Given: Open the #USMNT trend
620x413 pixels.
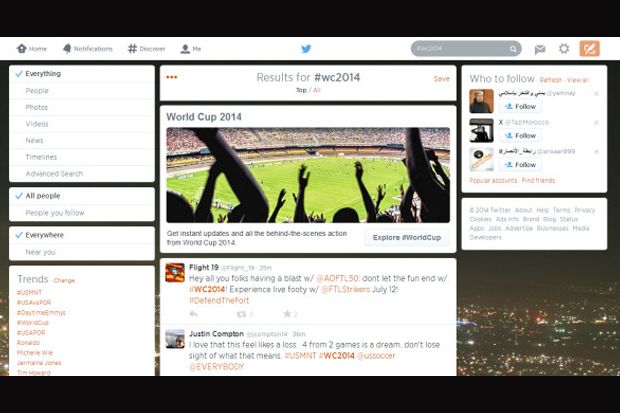Looking at the screenshot, I should (29, 293).
